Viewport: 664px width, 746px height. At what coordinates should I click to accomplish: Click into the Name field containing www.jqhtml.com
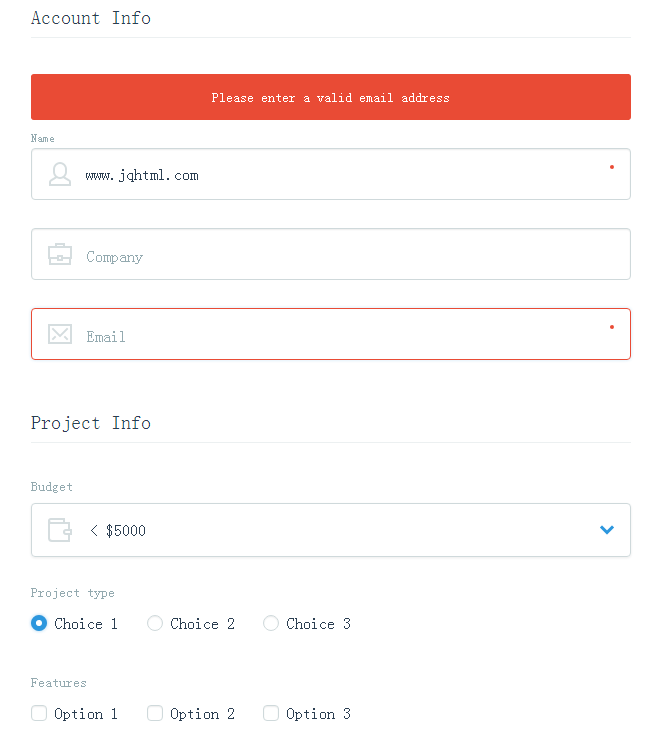coord(331,174)
